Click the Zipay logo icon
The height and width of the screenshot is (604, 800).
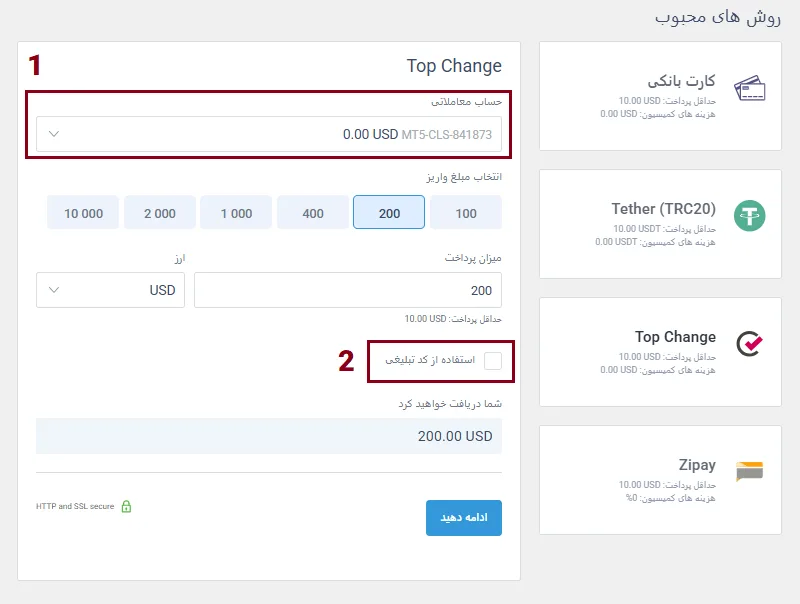click(x=750, y=471)
